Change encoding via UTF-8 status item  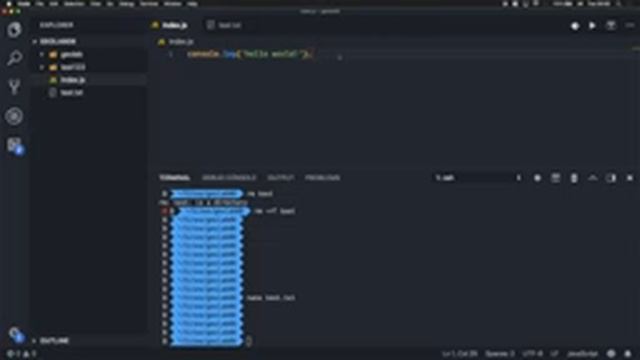click(532, 354)
